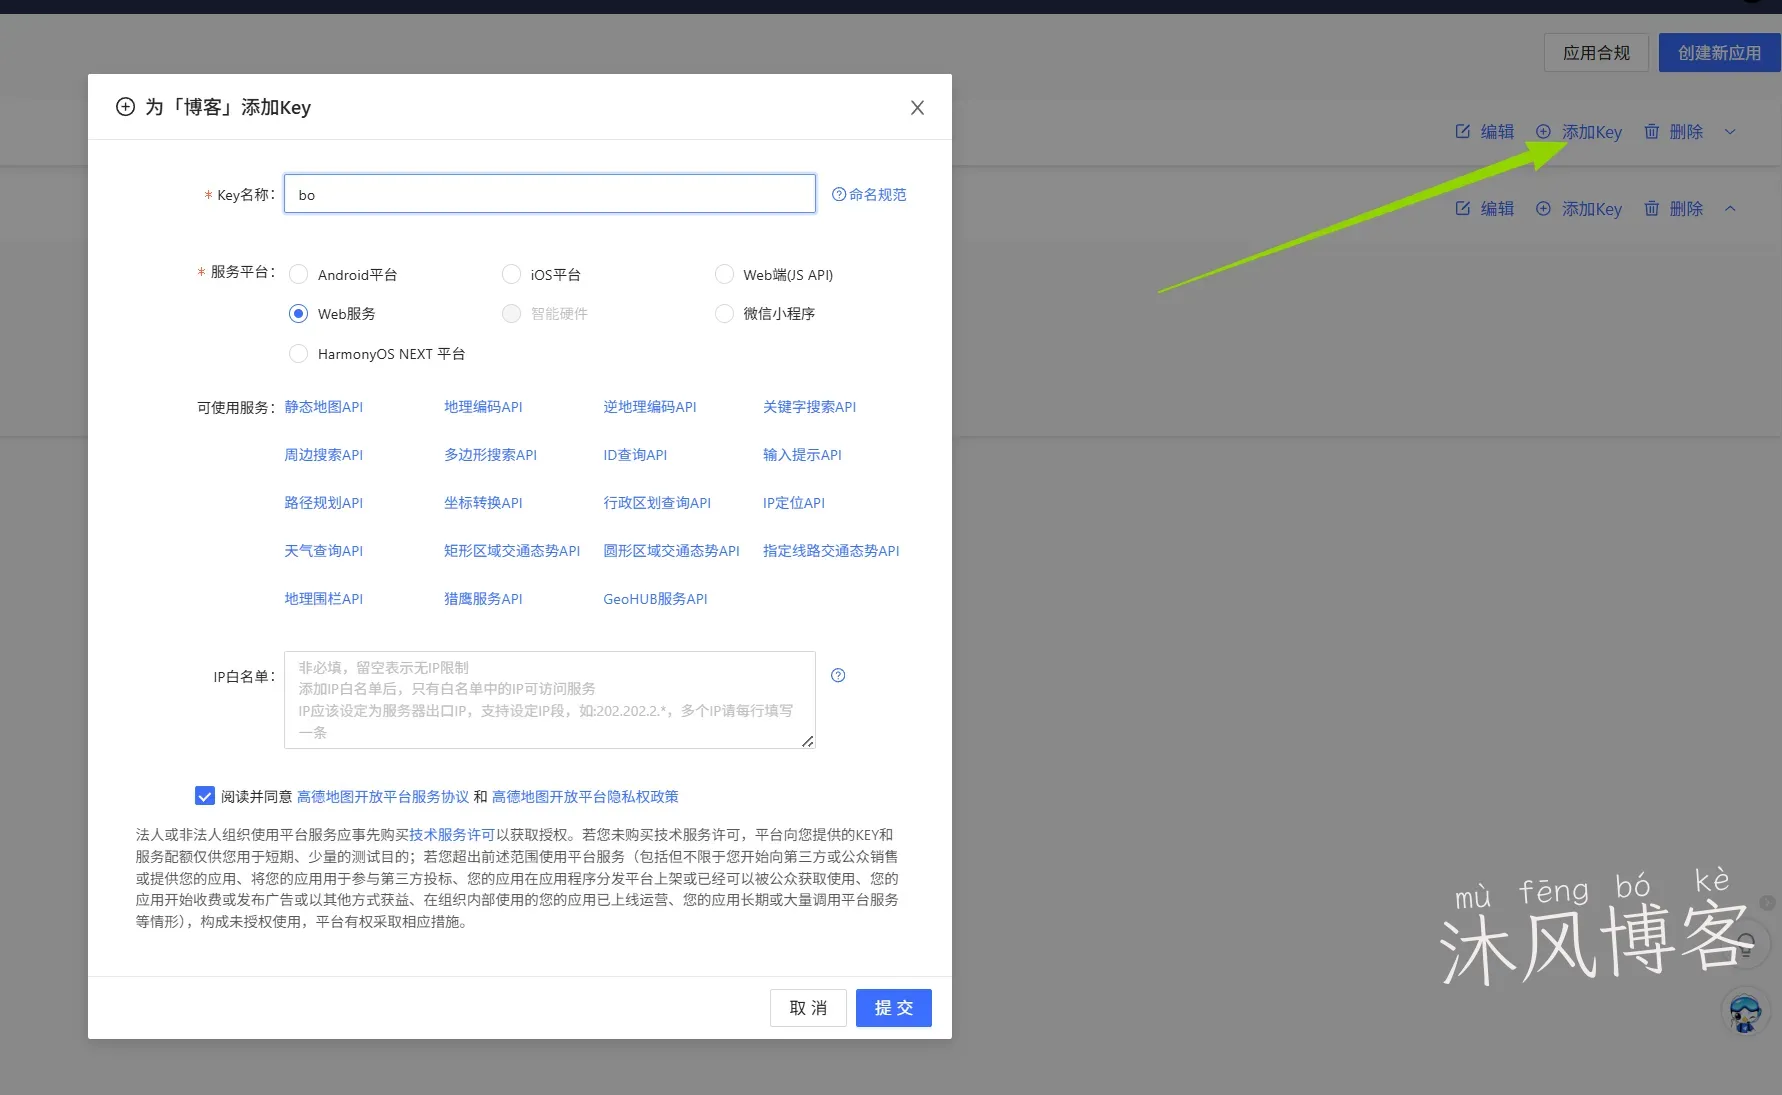Viewport: 1782px width, 1095px height.
Task: Click the 创建新应用 button
Action: coord(1718,52)
